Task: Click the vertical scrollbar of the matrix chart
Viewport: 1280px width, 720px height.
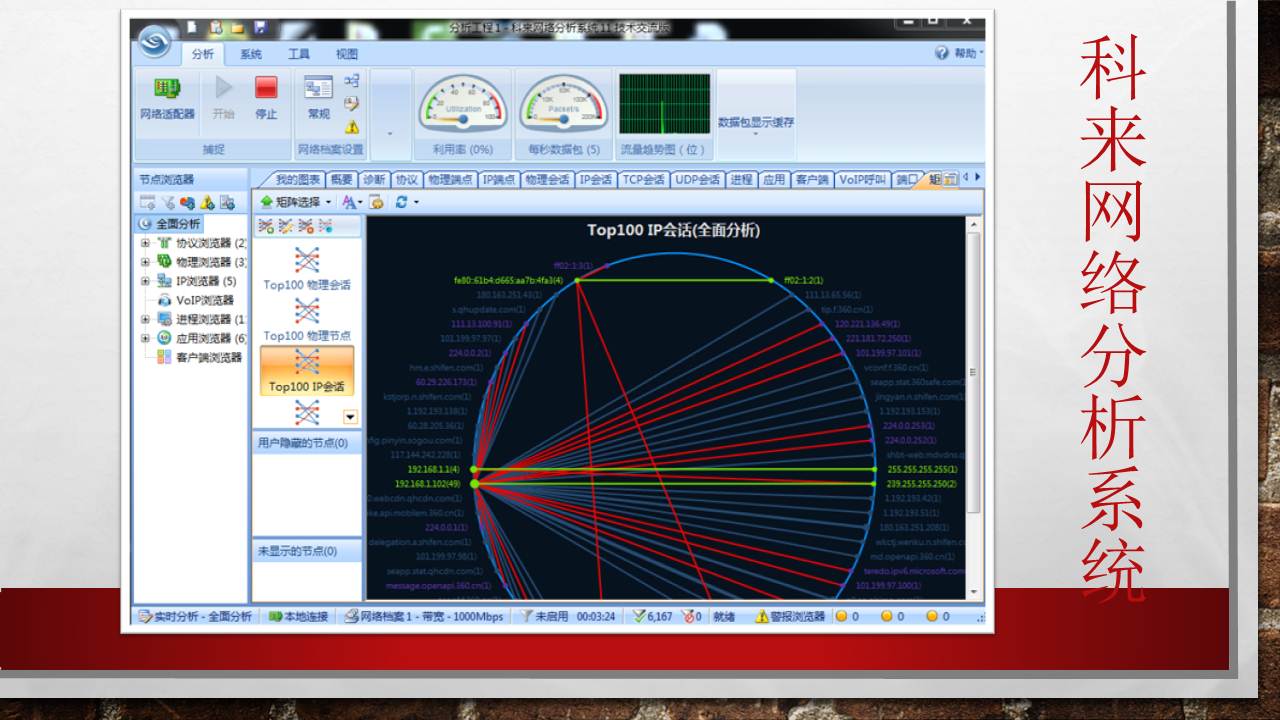Action: [x=974, y=400]
